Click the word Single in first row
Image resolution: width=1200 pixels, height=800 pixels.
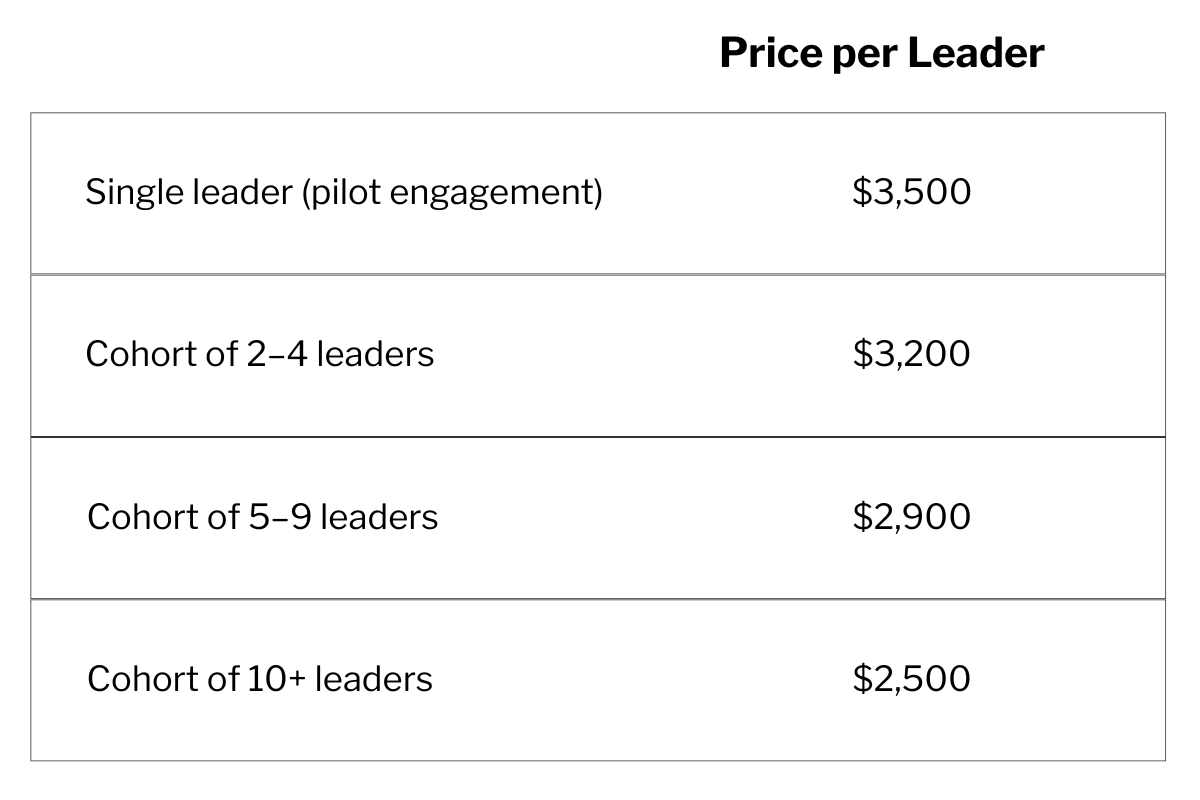pyautogui.click(x=128, y=192)
